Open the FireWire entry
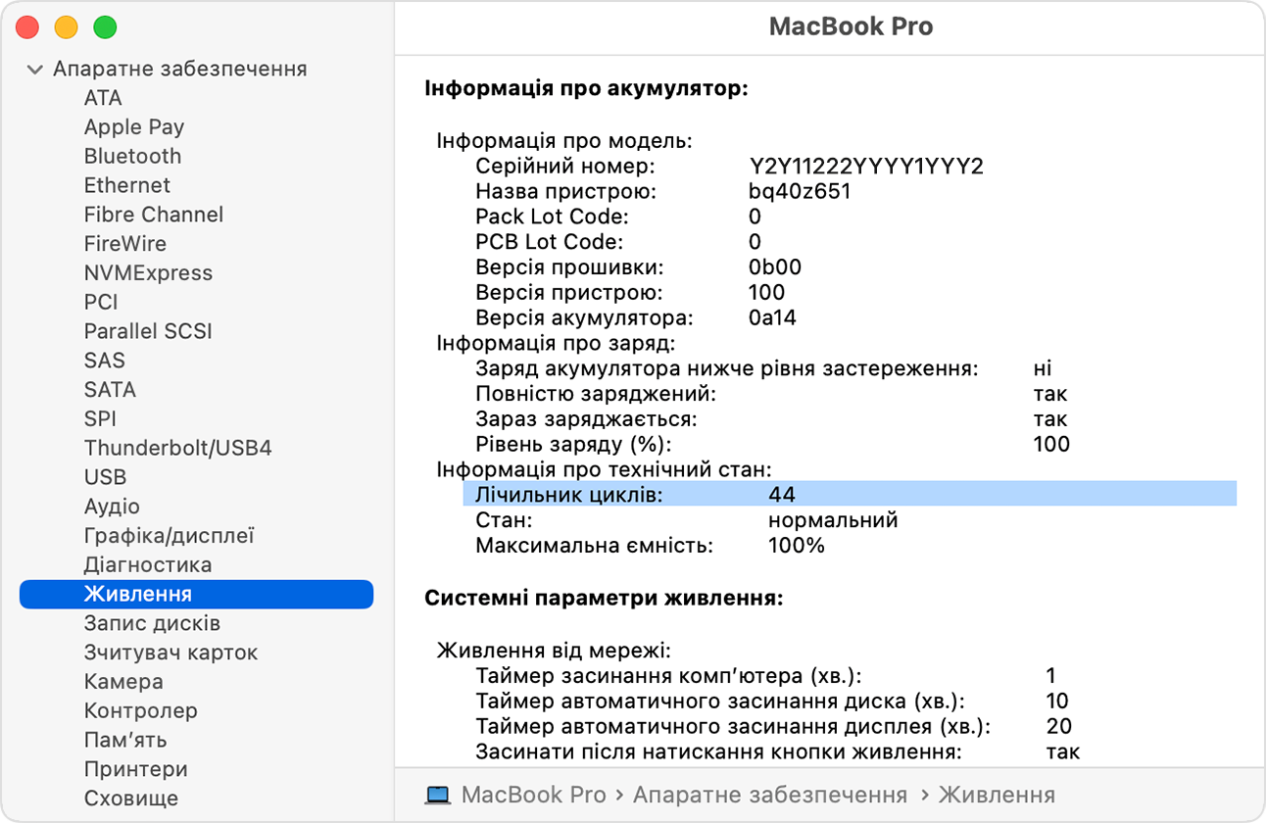 tap(125, 243)
